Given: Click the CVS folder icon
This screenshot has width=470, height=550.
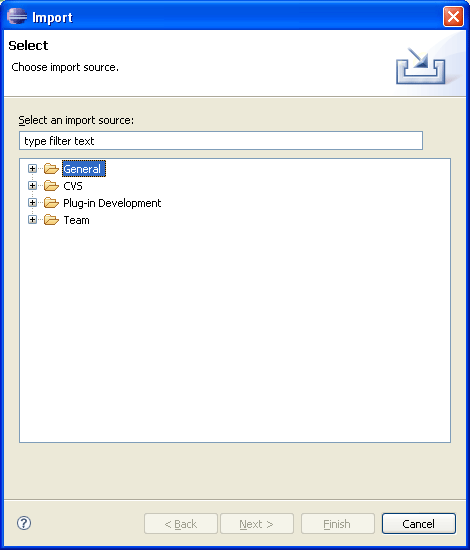Looking at the screenshot, I should pyautogui.click(x=51, y=186).
